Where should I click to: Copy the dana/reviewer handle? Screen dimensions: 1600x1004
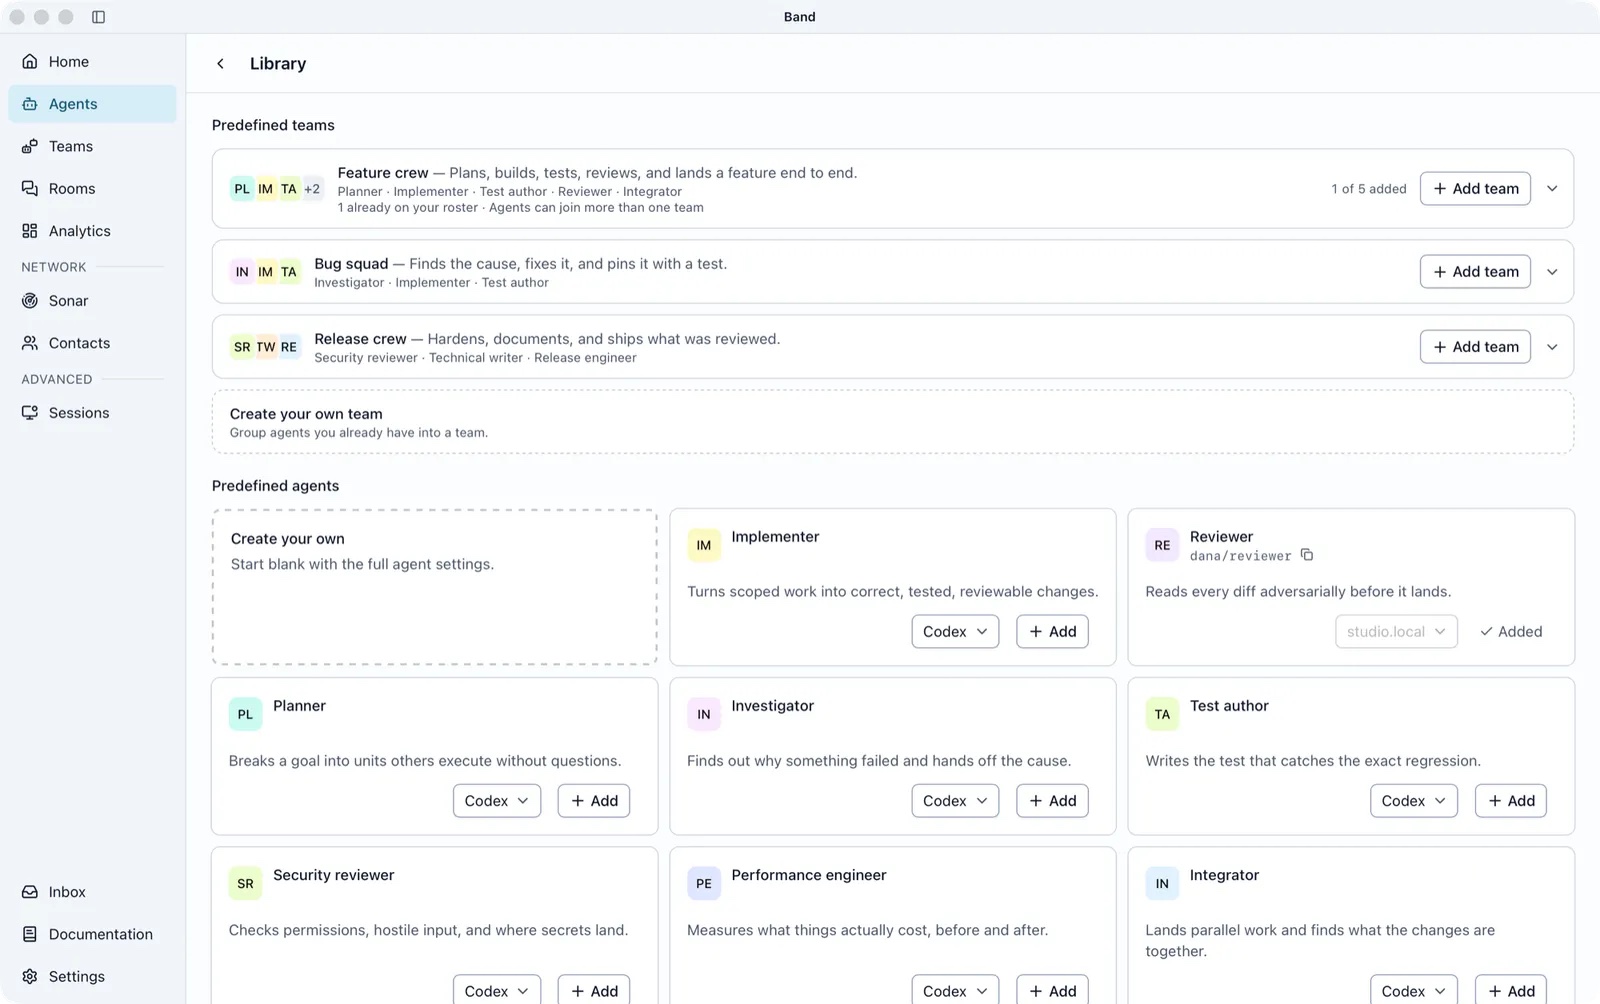[1307, 555]
